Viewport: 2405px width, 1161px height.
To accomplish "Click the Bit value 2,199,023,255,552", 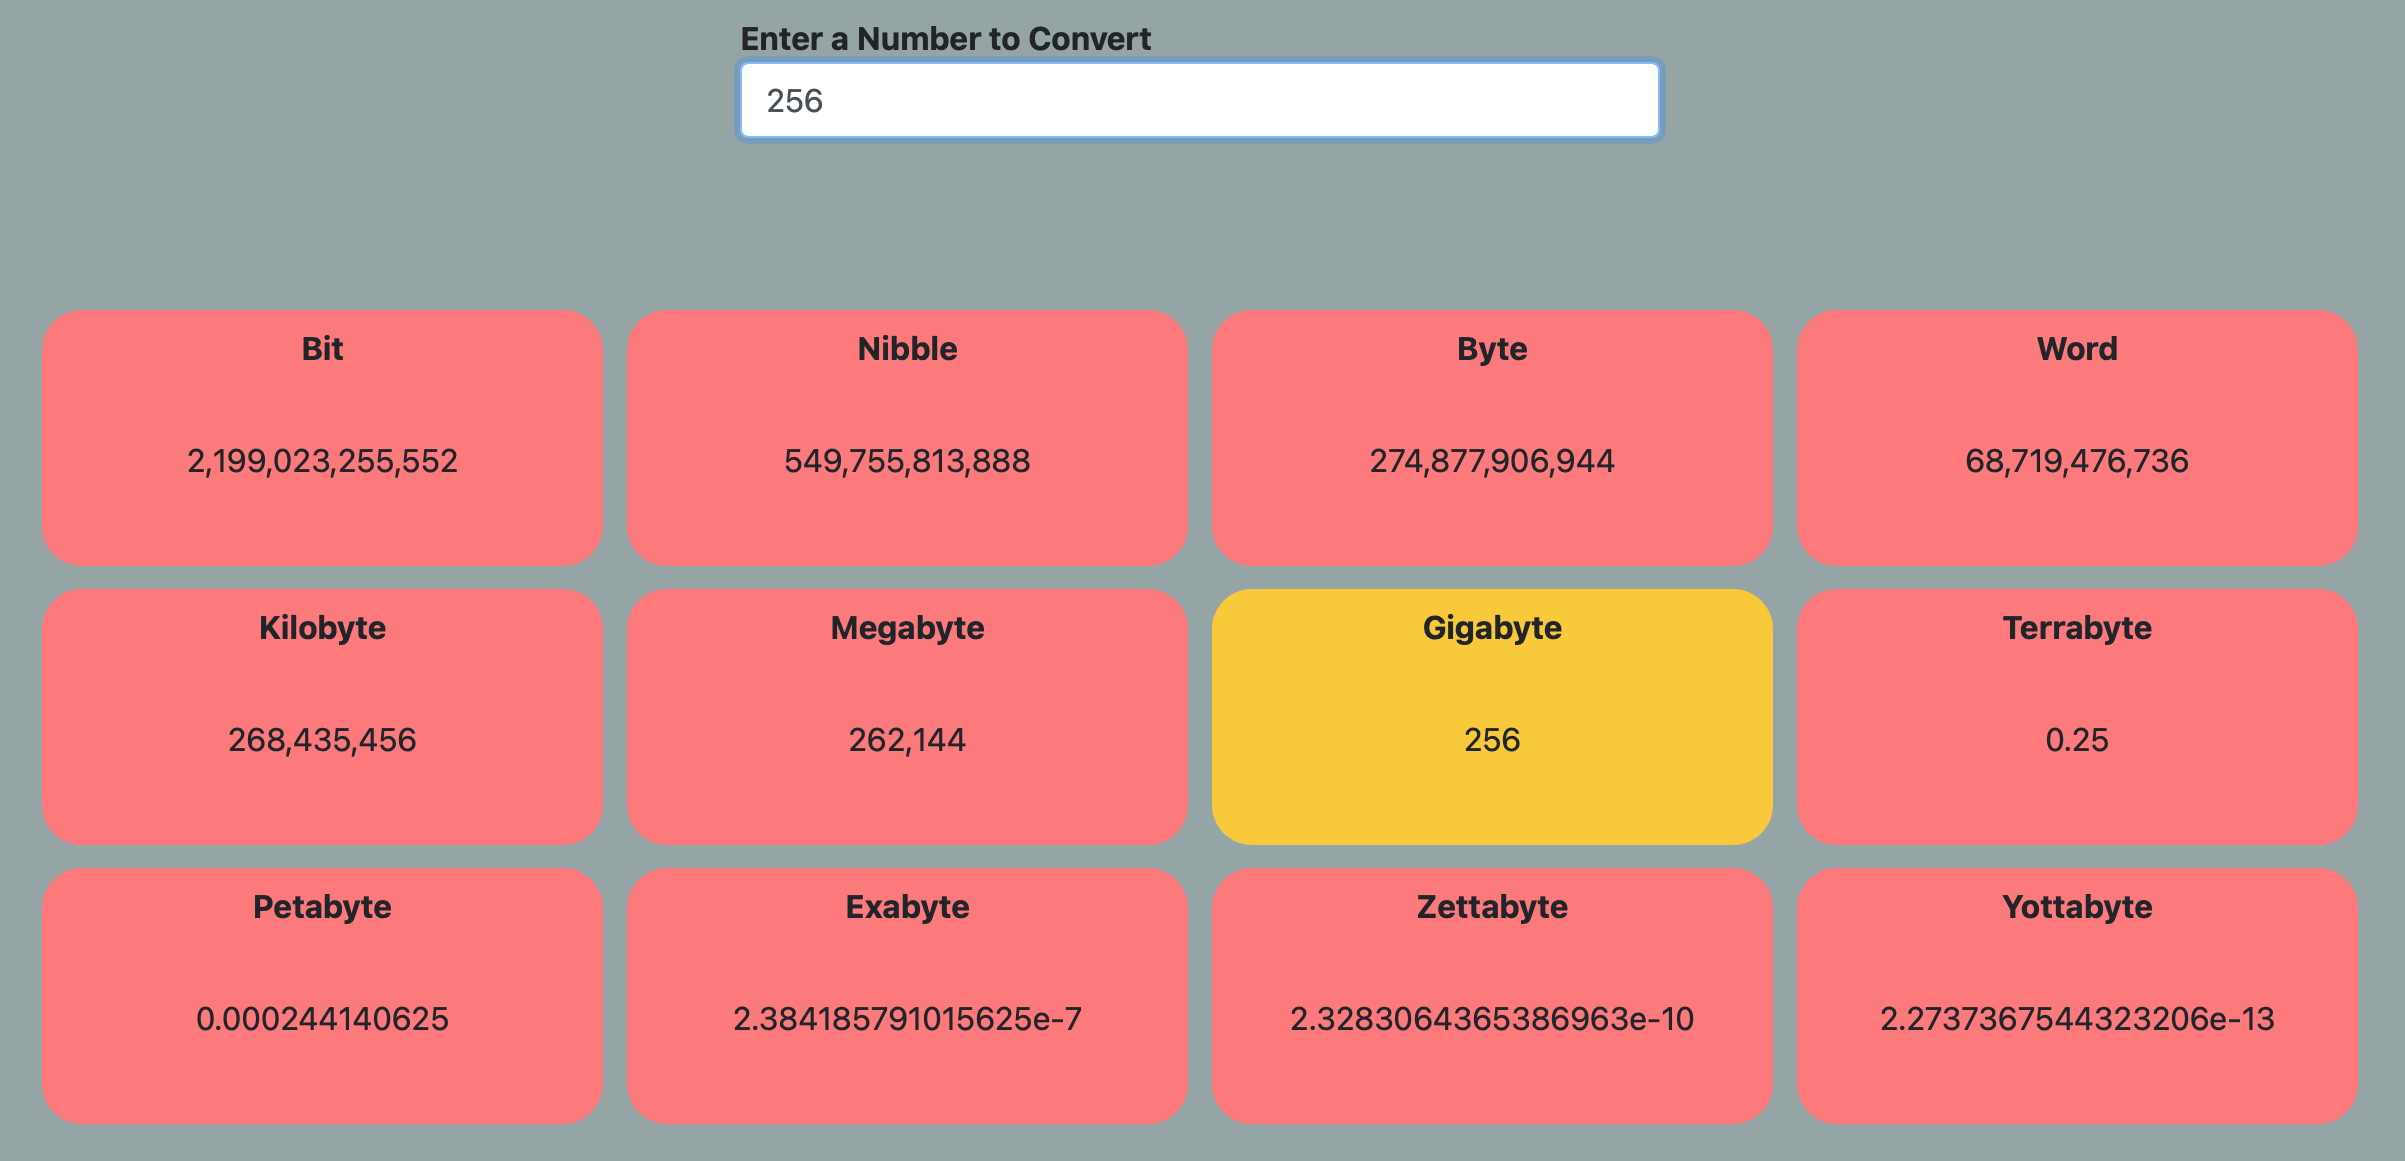I will click(x=322, y=461).
